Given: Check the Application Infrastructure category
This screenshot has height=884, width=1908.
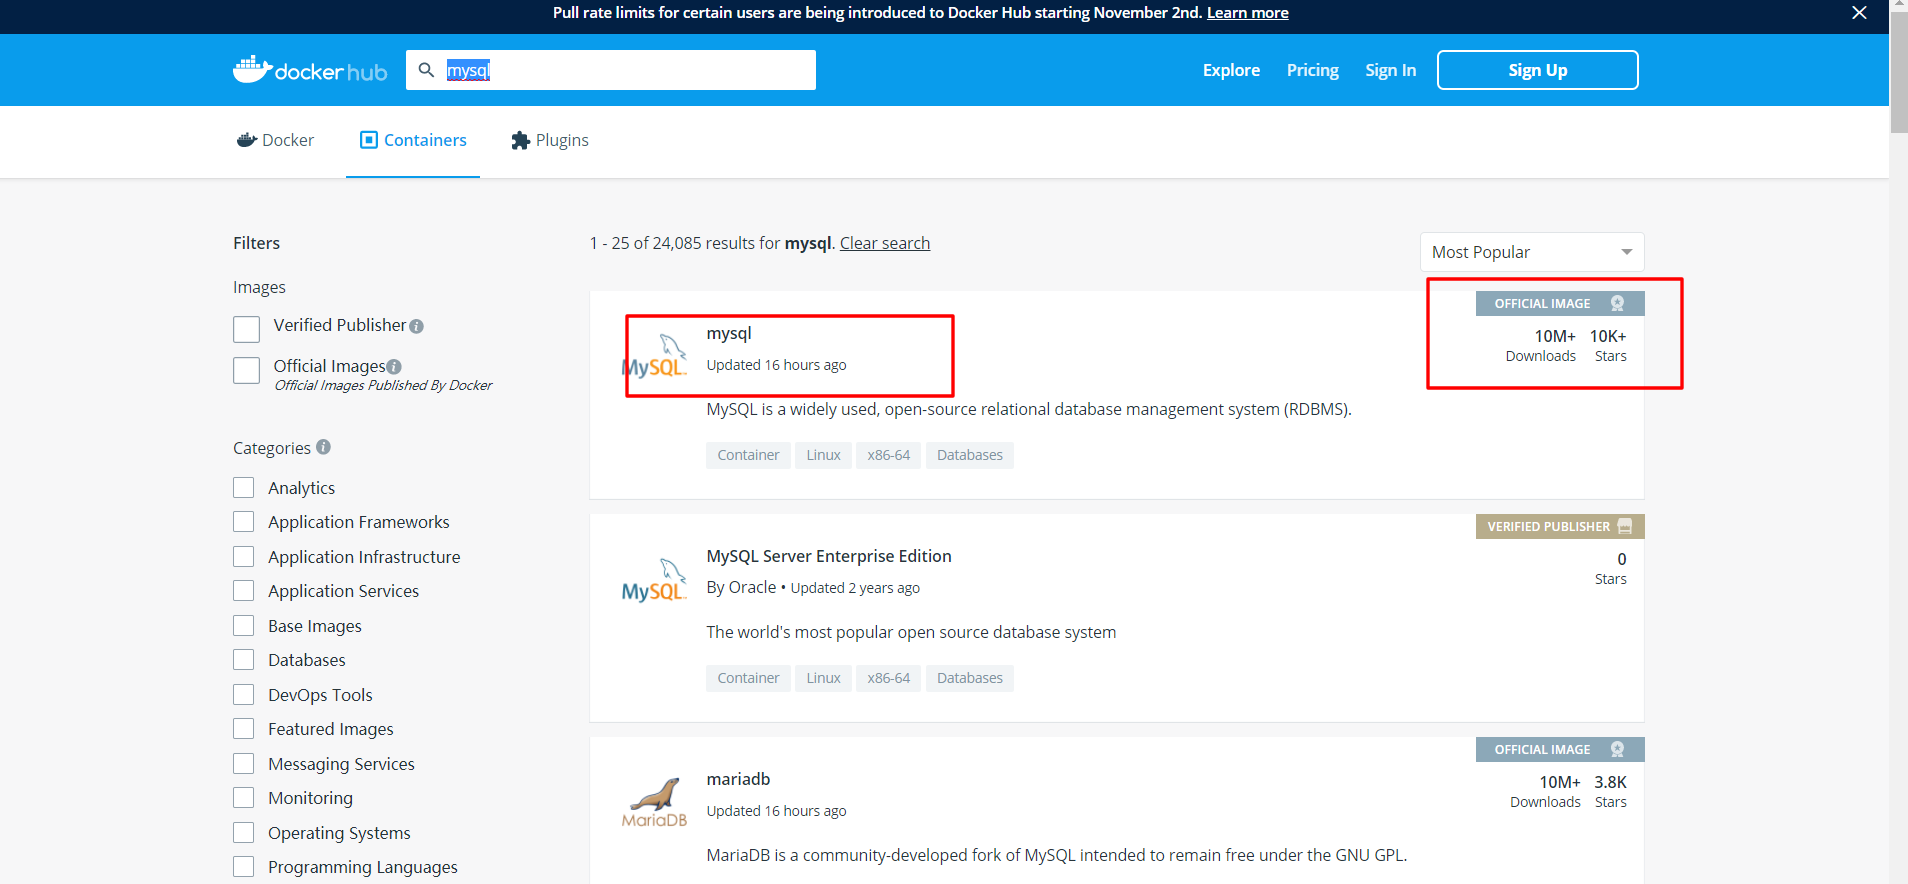Looking at the screenshot, I should click(x=244, y=556).
